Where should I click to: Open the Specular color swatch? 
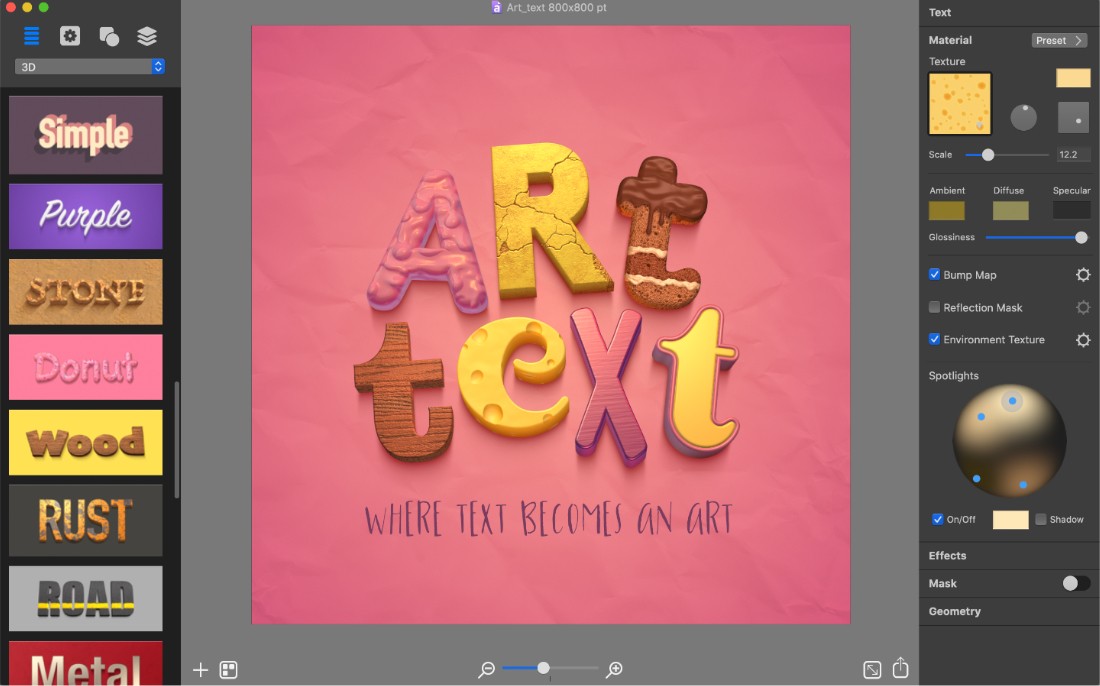pyautogui.click(x=1072, y=210)
